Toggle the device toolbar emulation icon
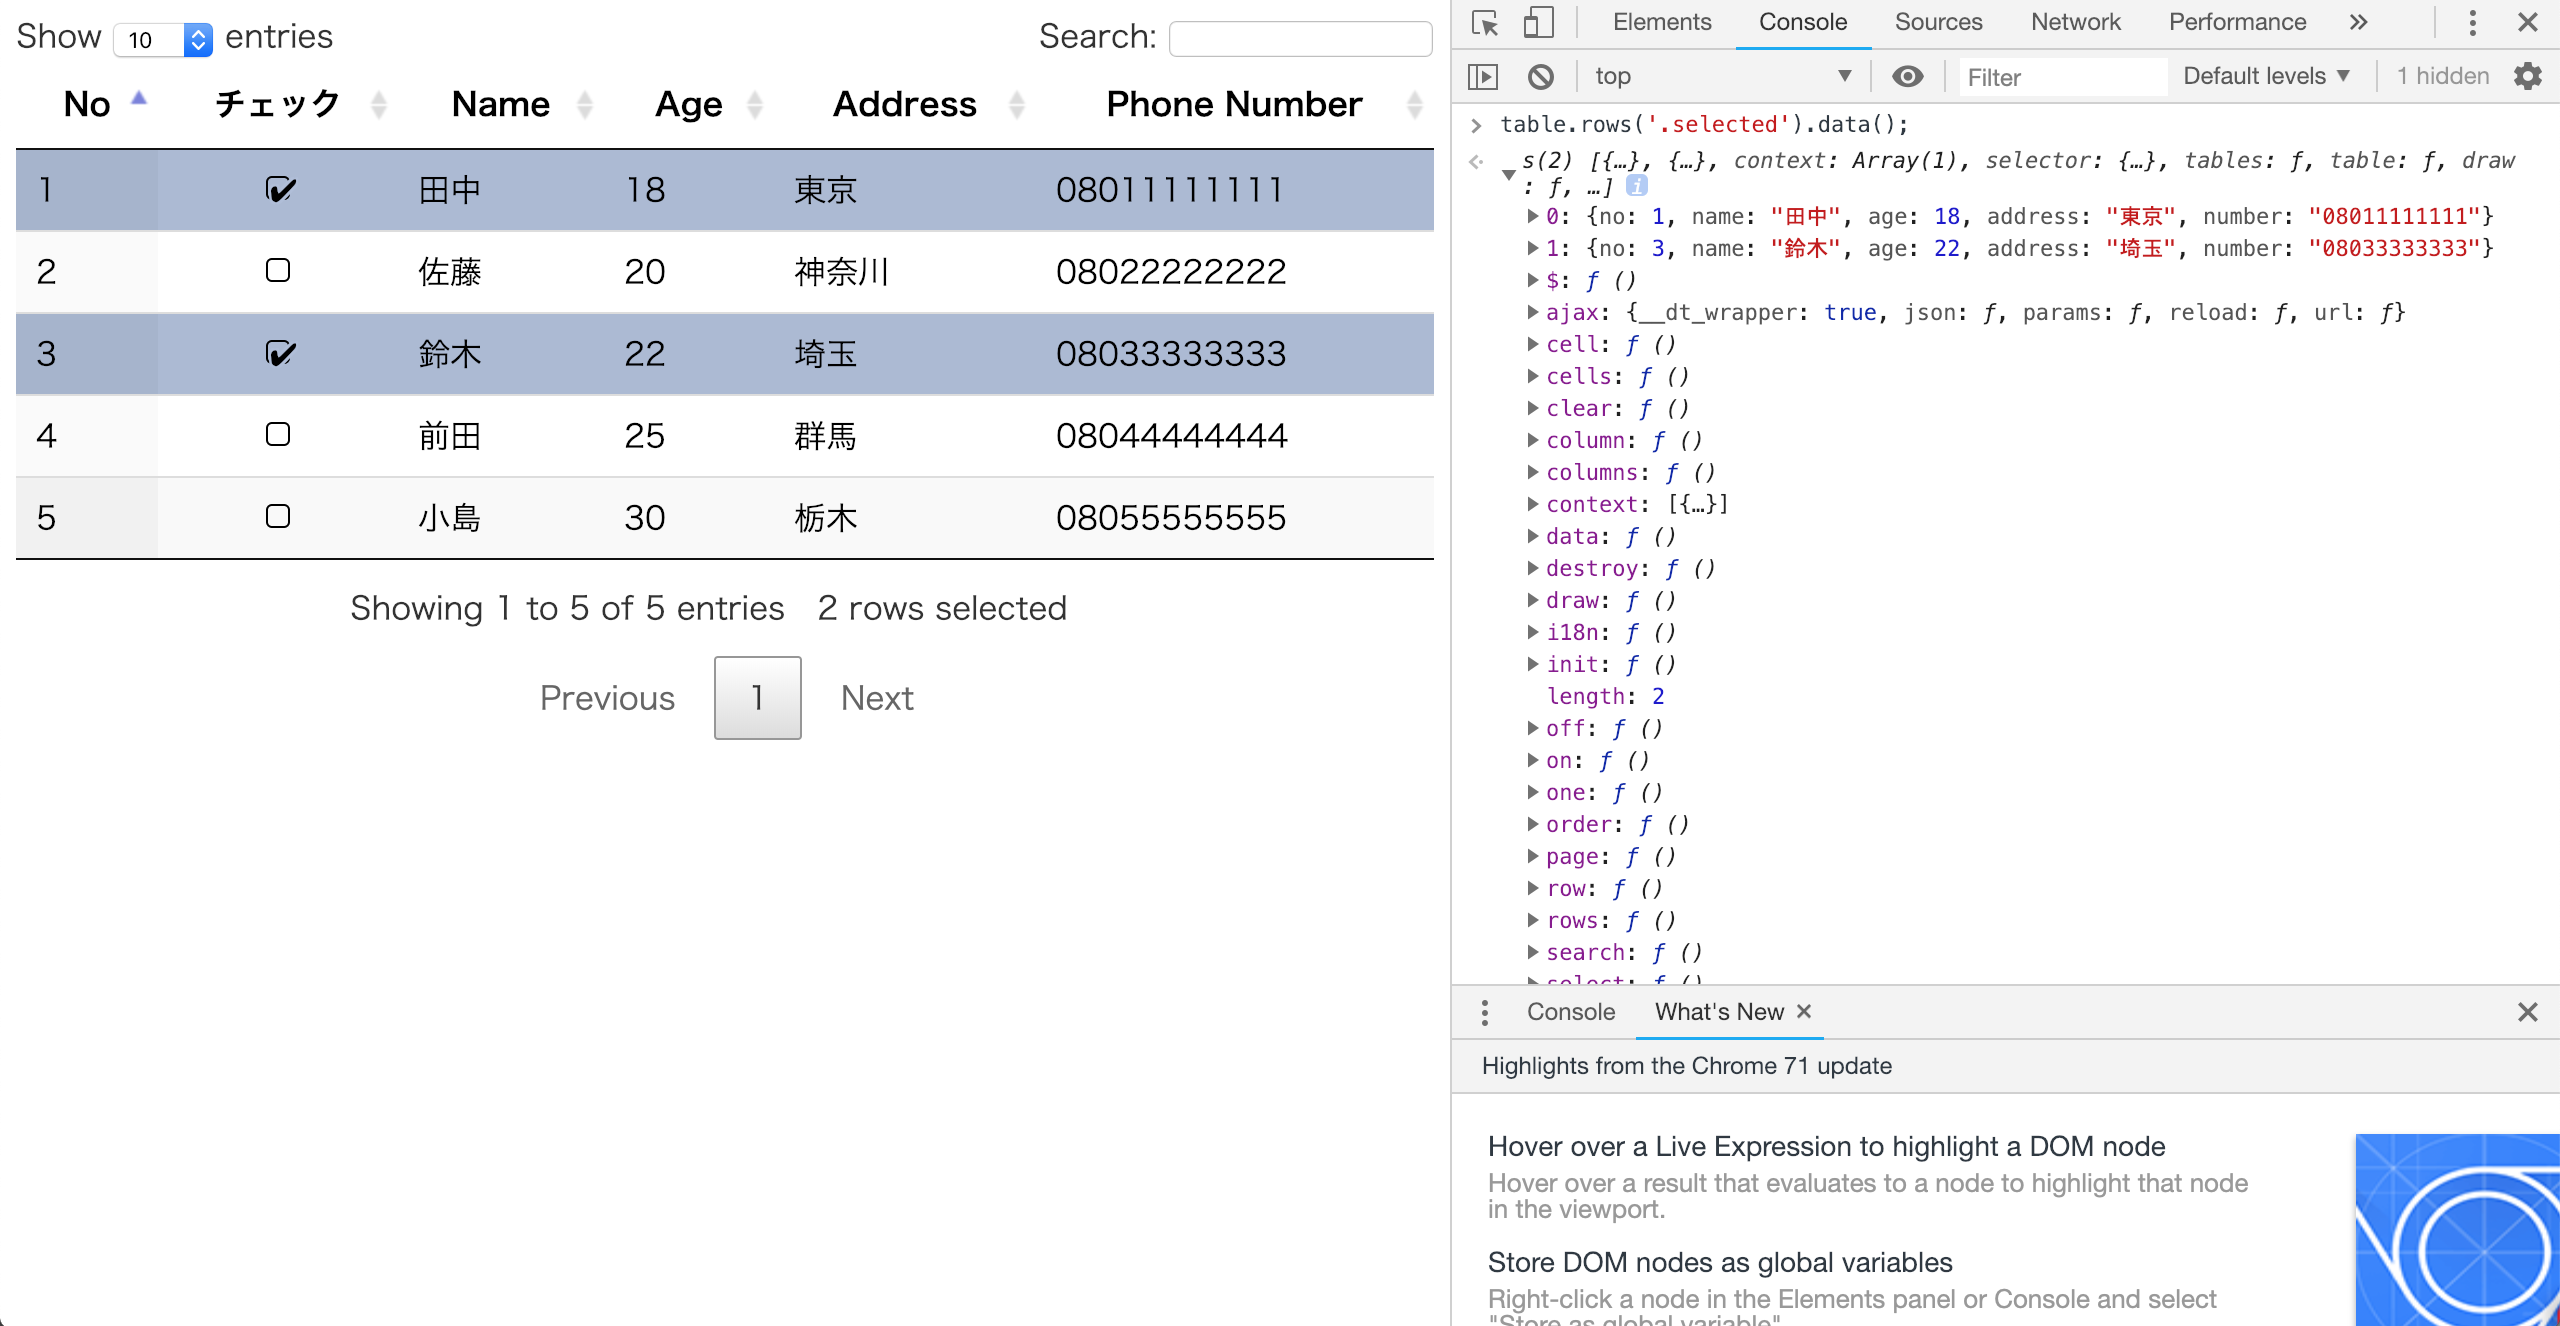 click(x=1537, y=22)
